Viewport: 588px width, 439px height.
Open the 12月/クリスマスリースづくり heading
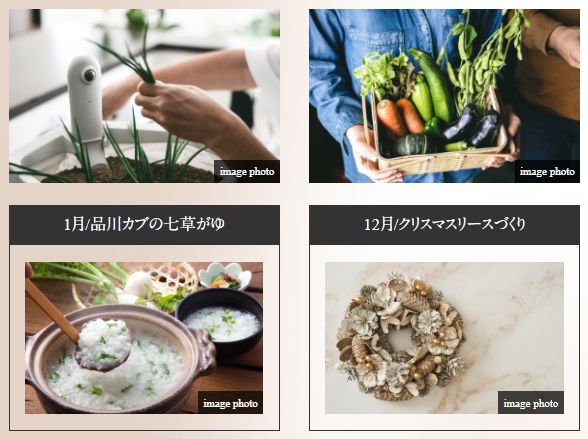(x=444, y=225)
